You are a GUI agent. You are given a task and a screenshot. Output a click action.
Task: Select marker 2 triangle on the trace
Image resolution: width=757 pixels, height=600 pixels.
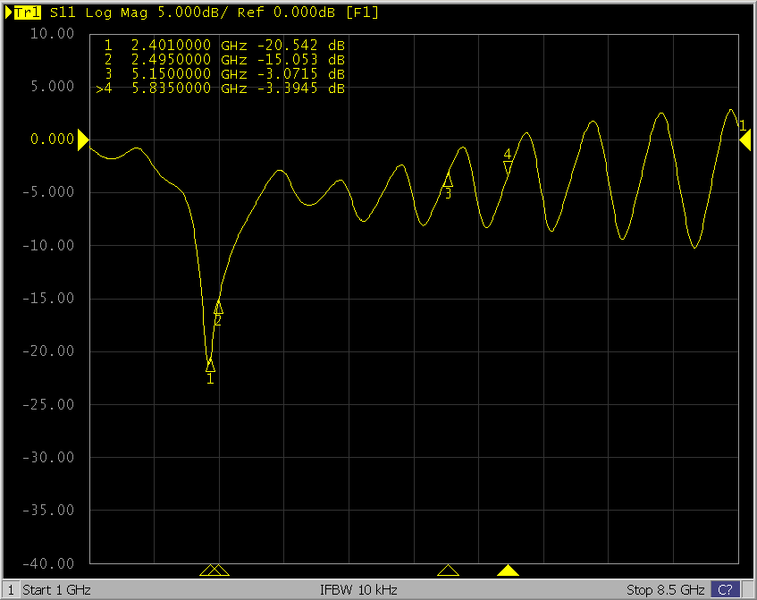[x=218, y=308]
